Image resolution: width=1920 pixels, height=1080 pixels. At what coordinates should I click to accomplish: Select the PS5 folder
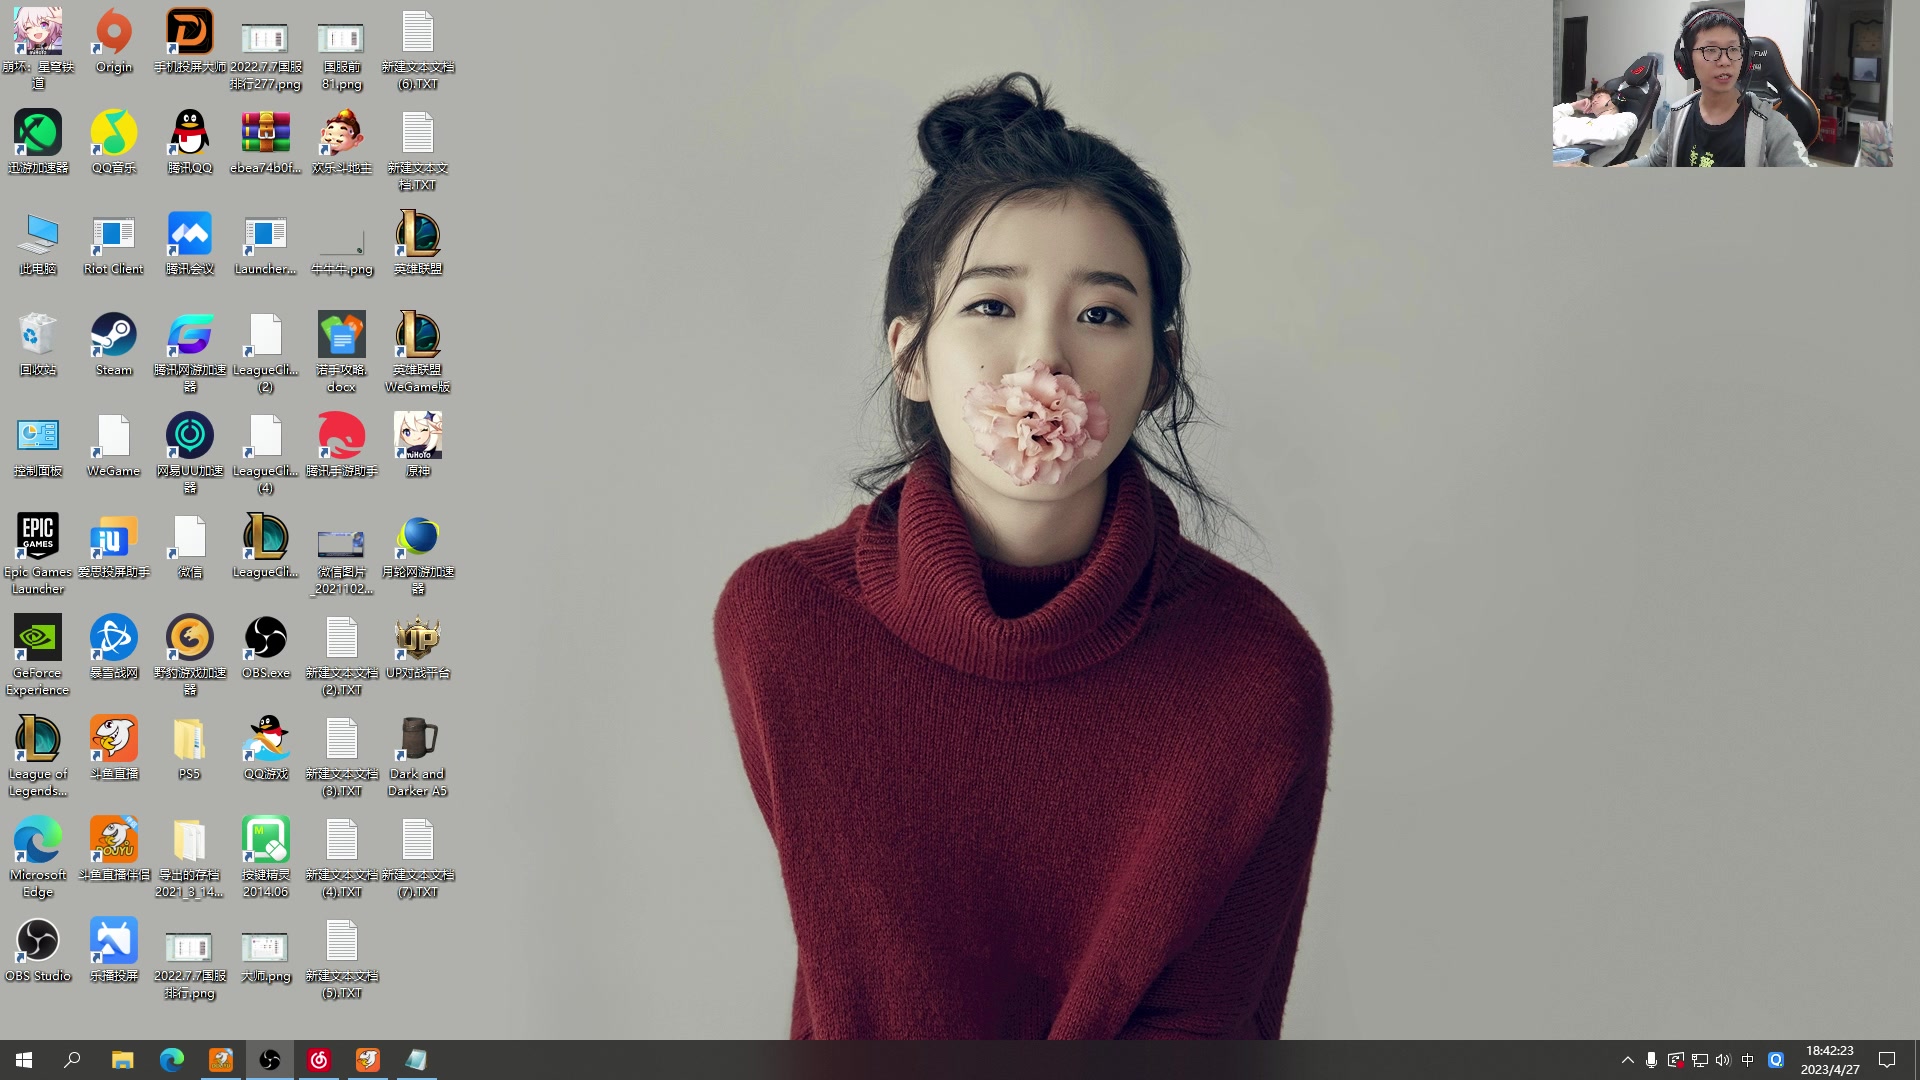coord(190,740)
